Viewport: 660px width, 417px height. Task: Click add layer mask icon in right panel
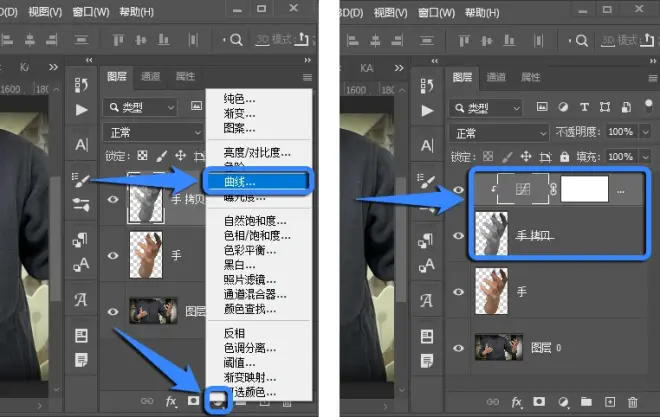(540, 402)
